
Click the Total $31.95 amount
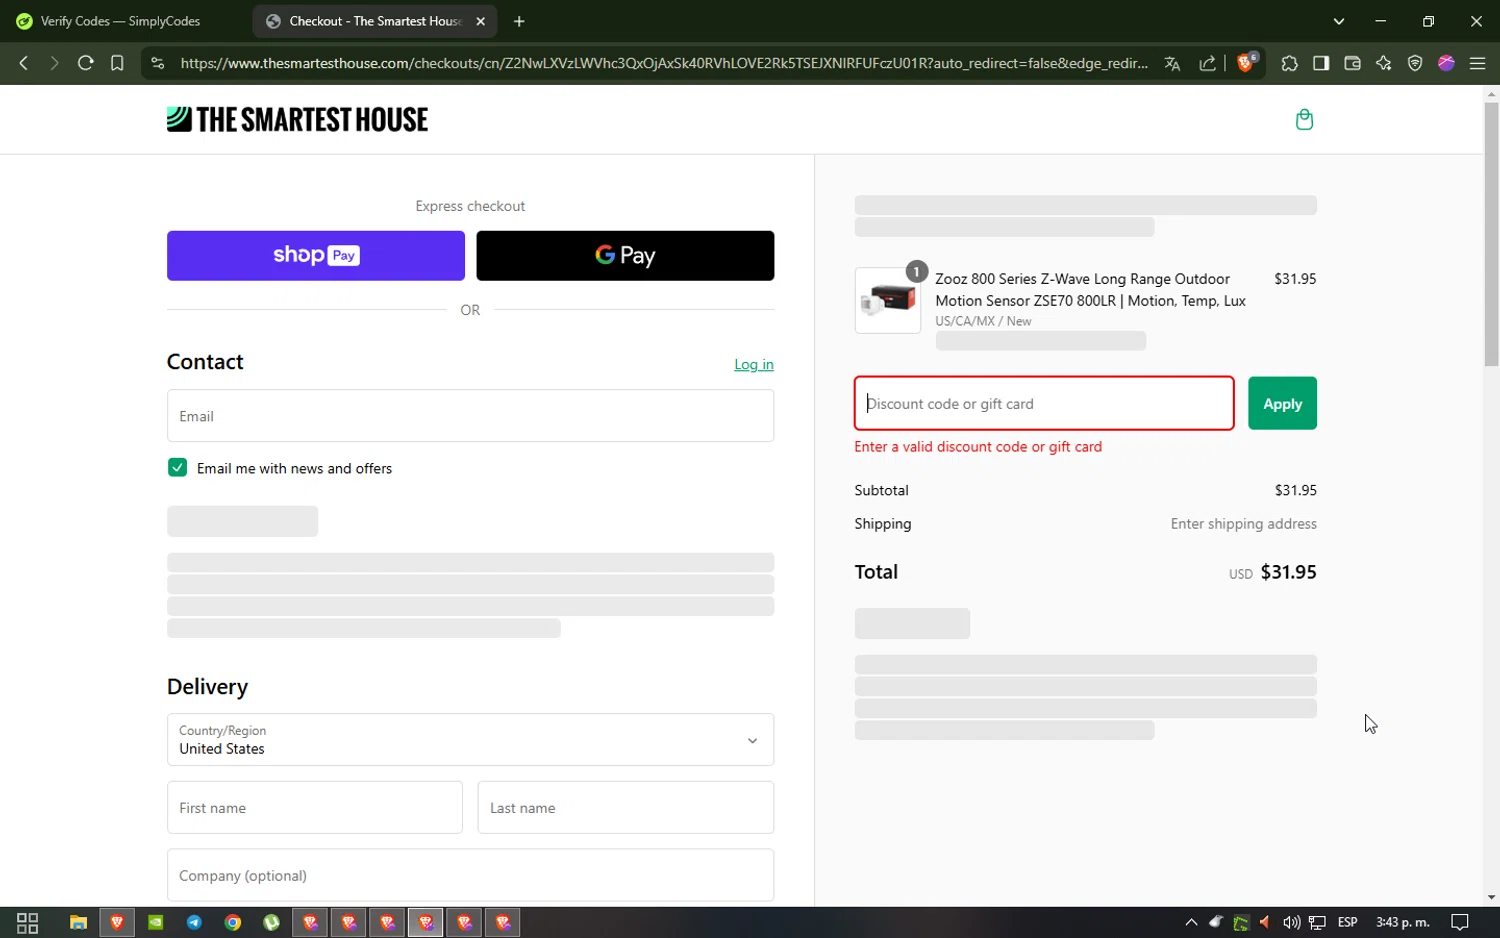click(x=1288, y=572)
